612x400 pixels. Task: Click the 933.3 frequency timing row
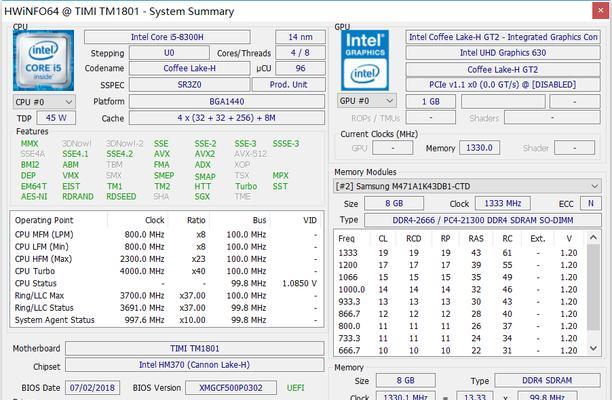460,302
